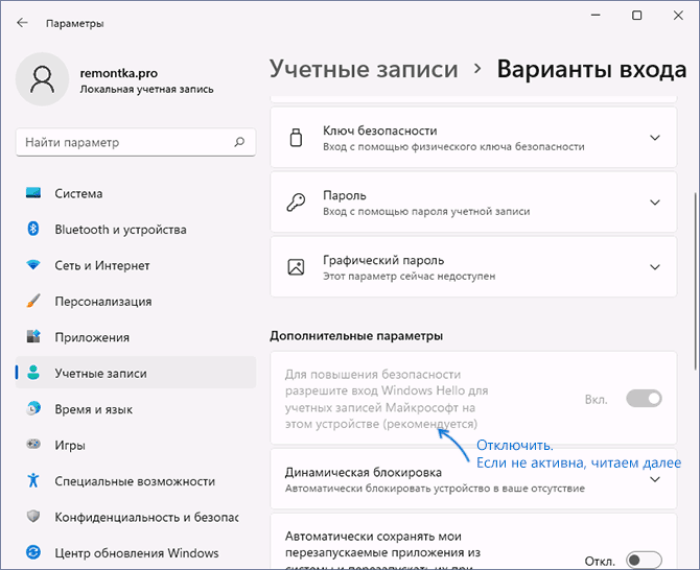Maximize the Параметры window

tap(637, 15)
